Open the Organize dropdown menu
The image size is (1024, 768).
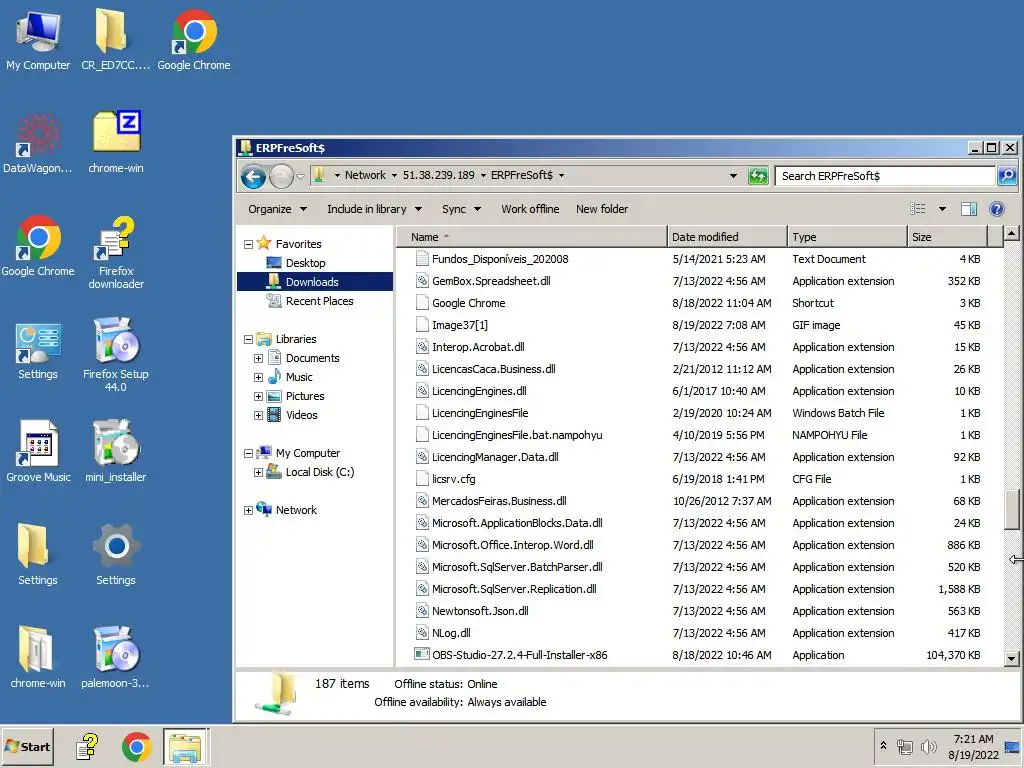[x=278, y=209]
